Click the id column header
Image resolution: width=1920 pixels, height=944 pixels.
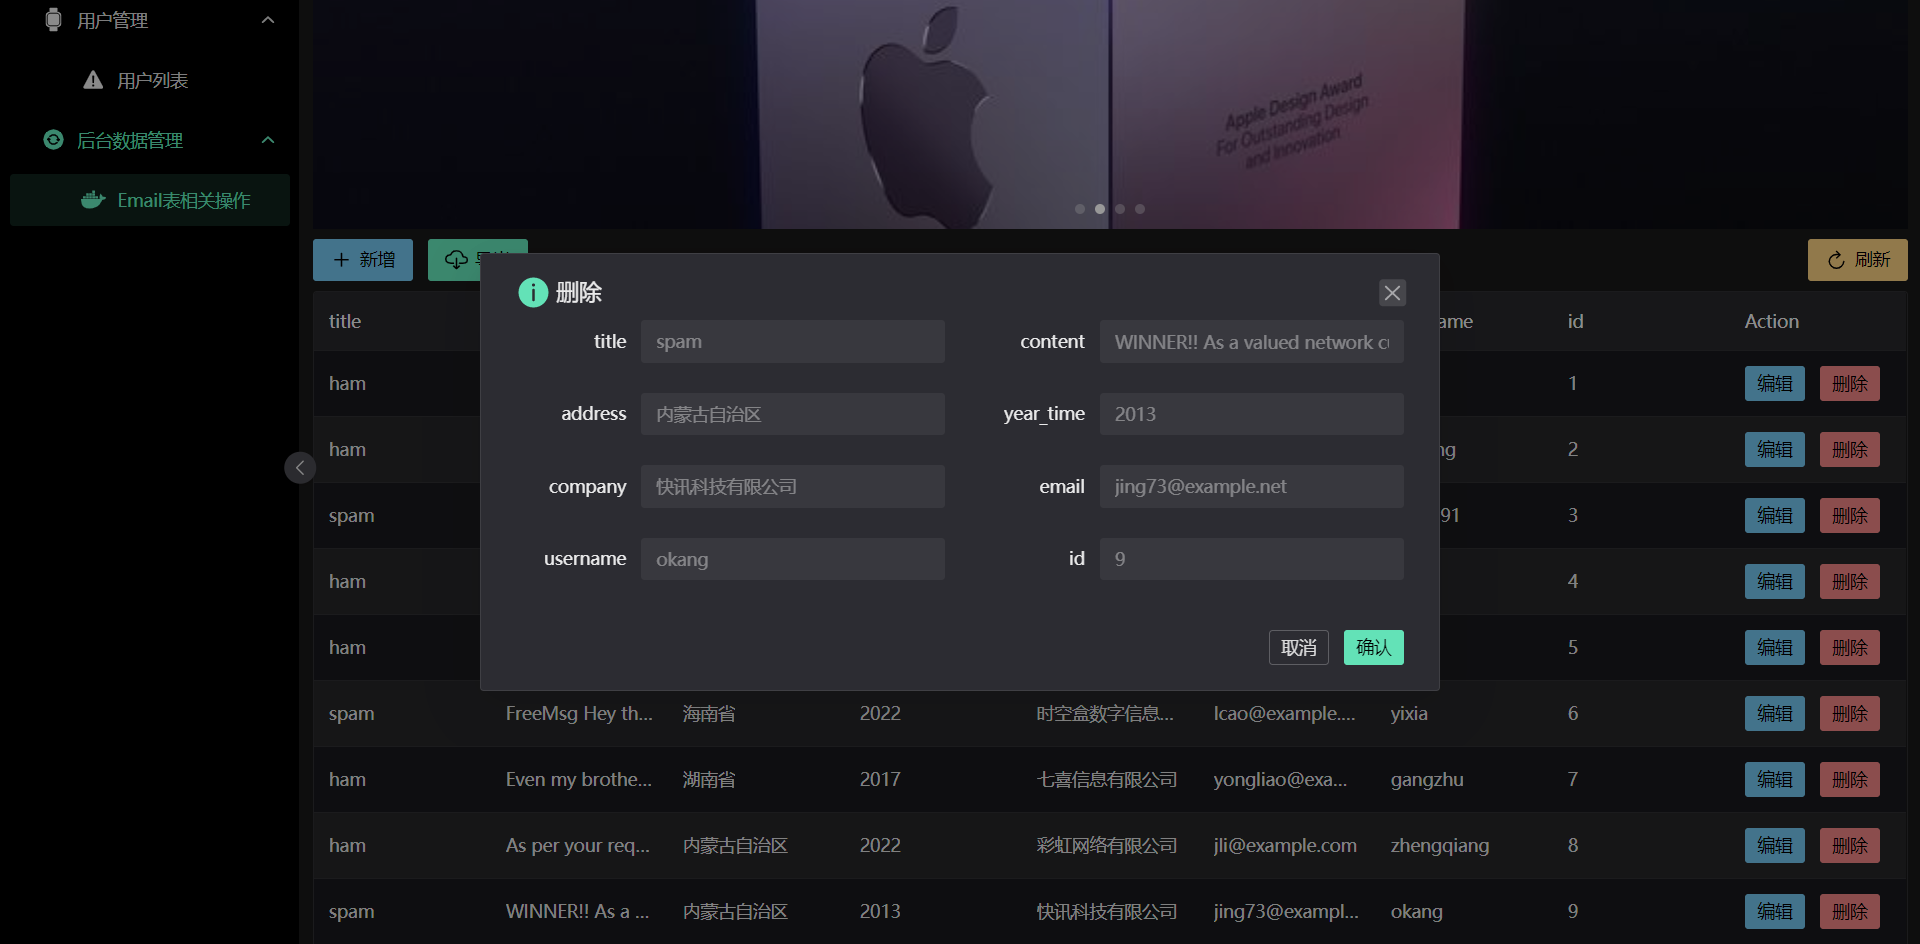point(1575,322)
